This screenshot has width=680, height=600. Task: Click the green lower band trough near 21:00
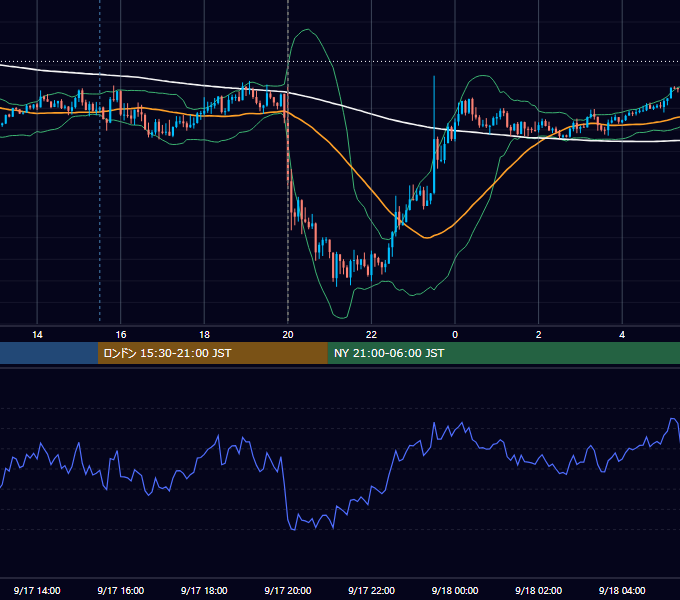pyautogui.click(x=342, y=318)
